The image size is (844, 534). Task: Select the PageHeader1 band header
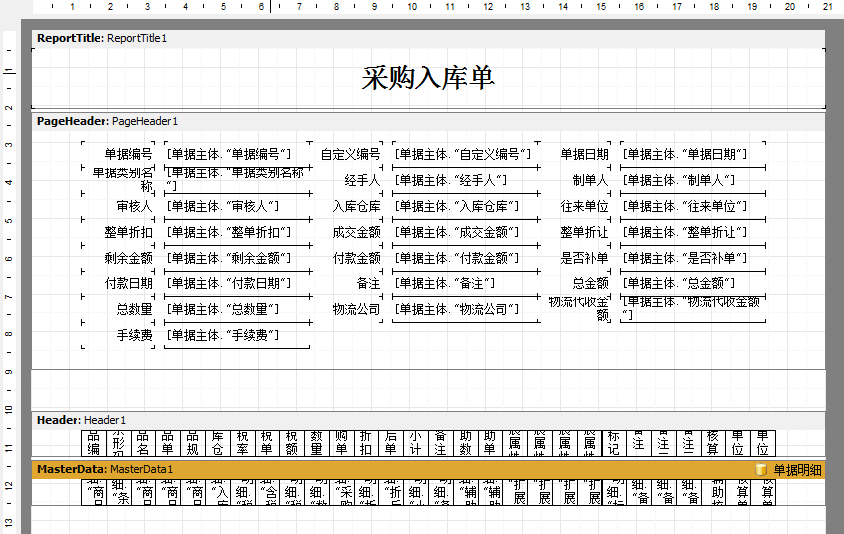coord(428,121)
